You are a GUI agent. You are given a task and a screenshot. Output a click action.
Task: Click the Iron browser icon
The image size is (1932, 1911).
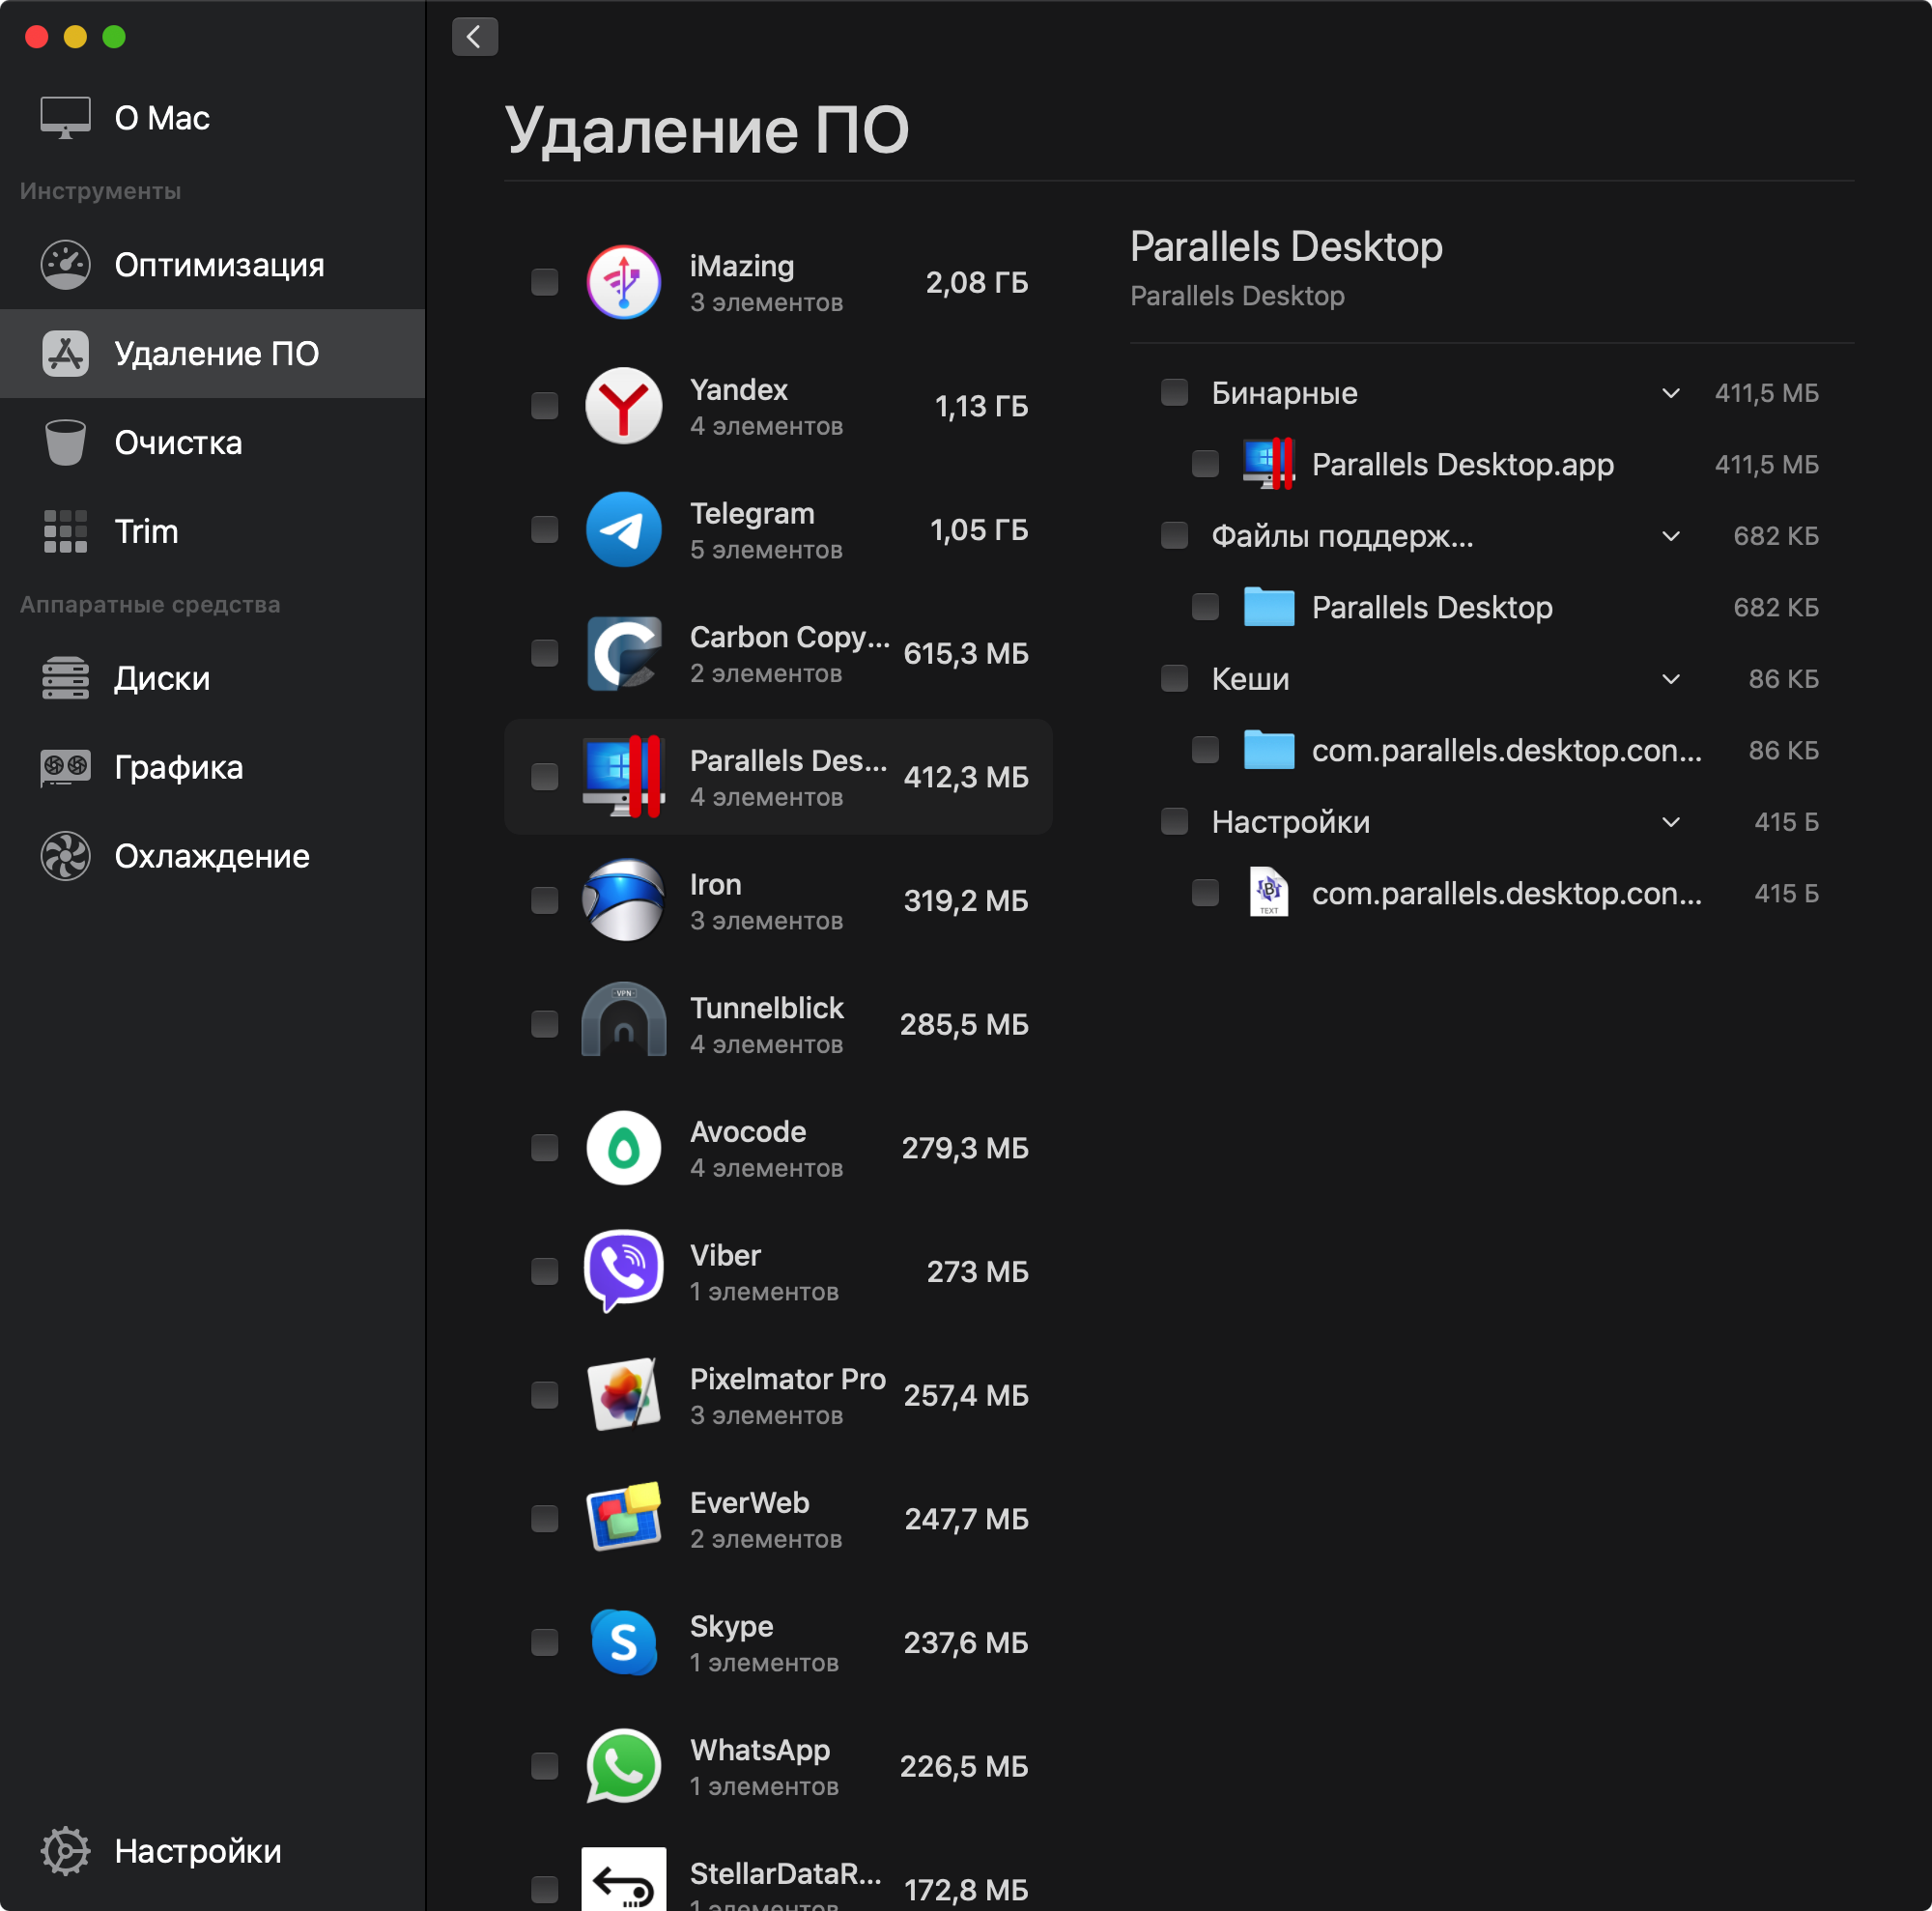[x=623, y=900]
